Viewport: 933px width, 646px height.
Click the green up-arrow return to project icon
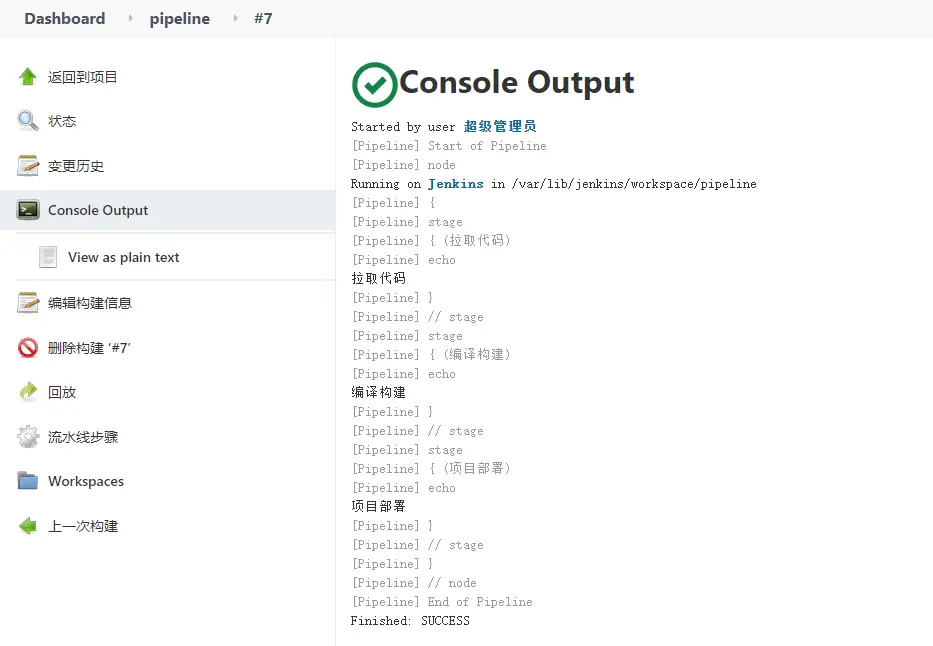tap(28, 77)
